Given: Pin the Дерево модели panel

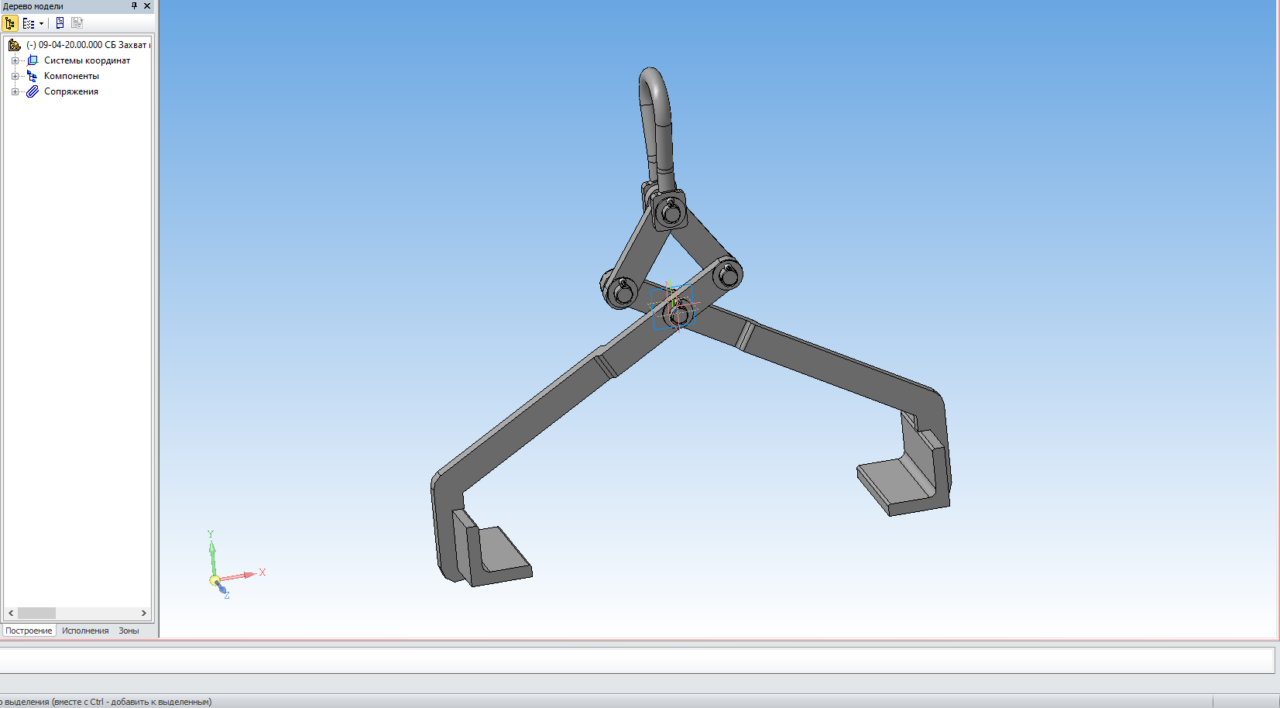Looking at the screenshot, I should [134, 6].
